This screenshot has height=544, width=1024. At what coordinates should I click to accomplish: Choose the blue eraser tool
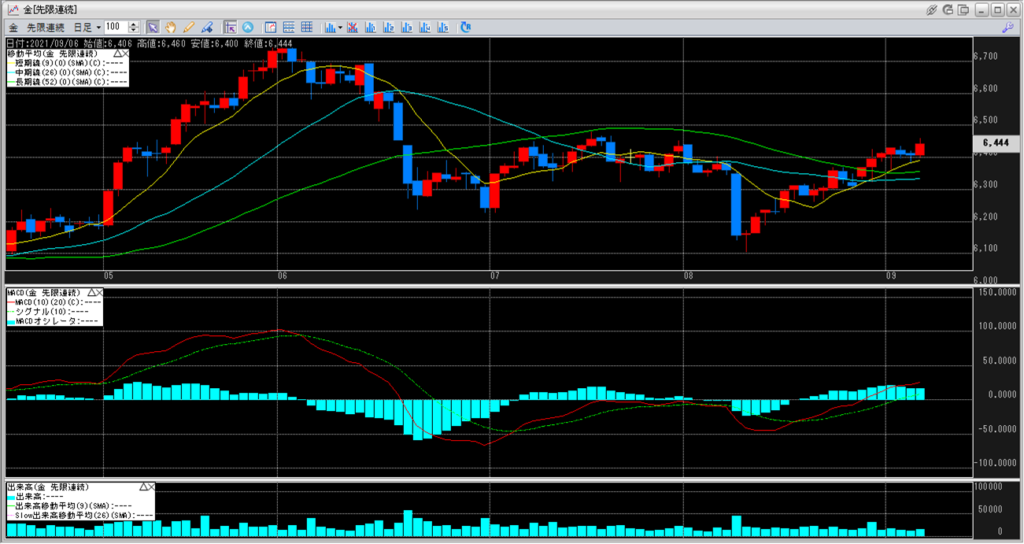(207, 27)
